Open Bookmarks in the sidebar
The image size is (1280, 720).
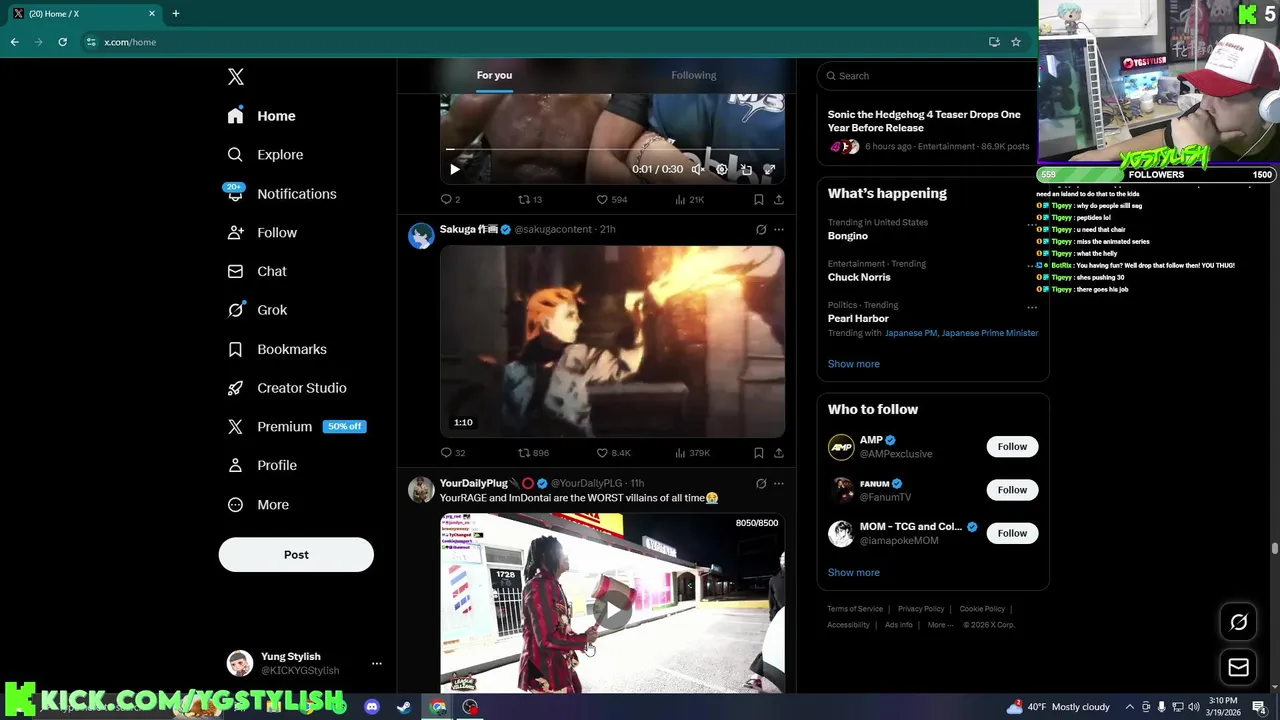(x=278, y=349)
